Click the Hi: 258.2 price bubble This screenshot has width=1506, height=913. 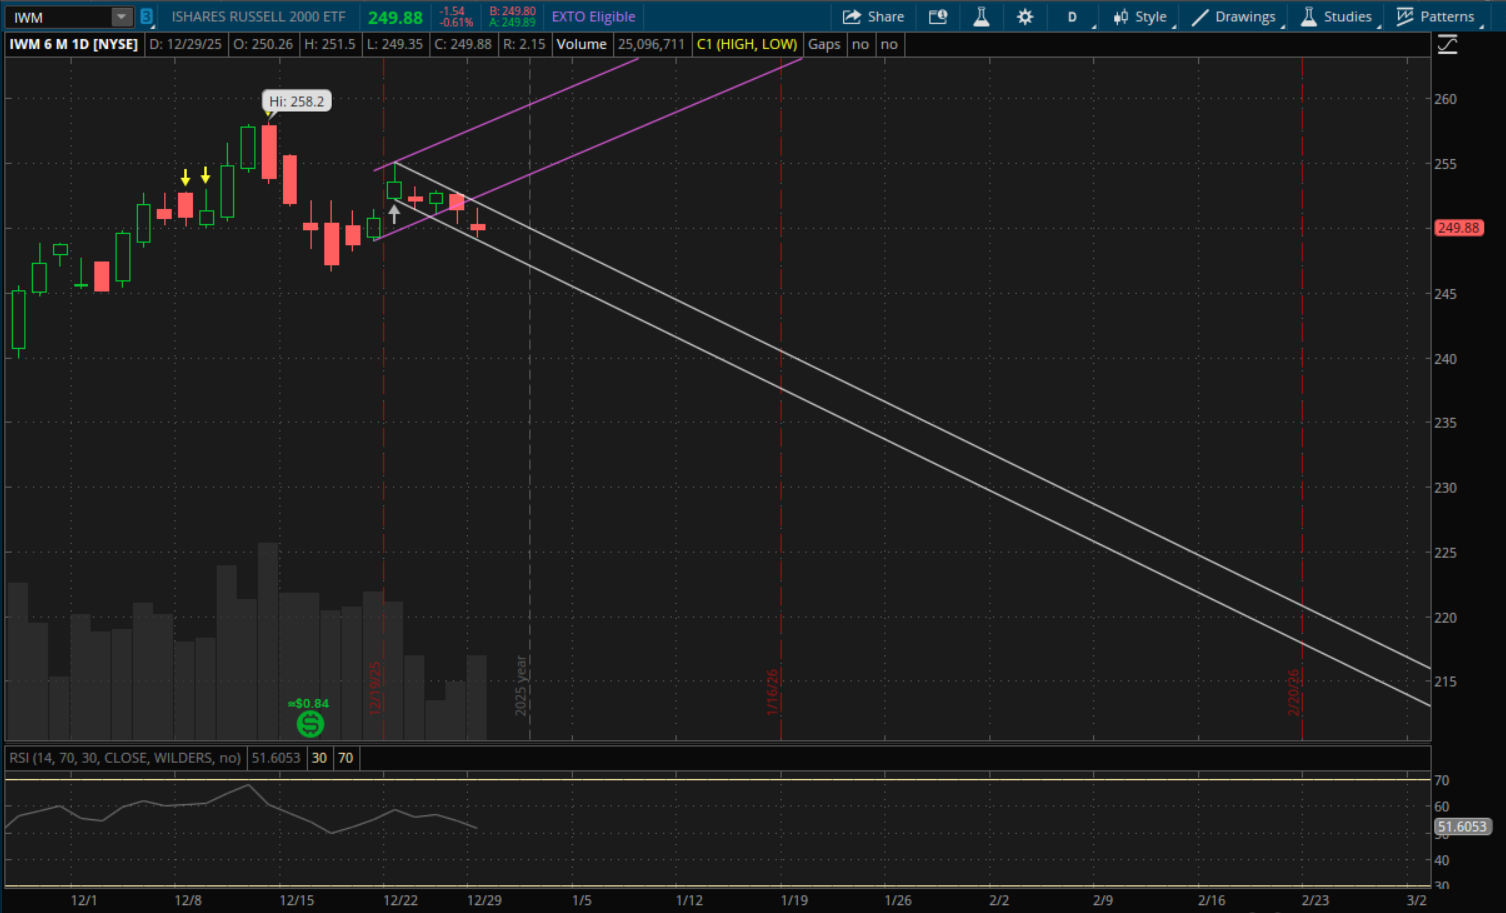click(x=296, y=101)
